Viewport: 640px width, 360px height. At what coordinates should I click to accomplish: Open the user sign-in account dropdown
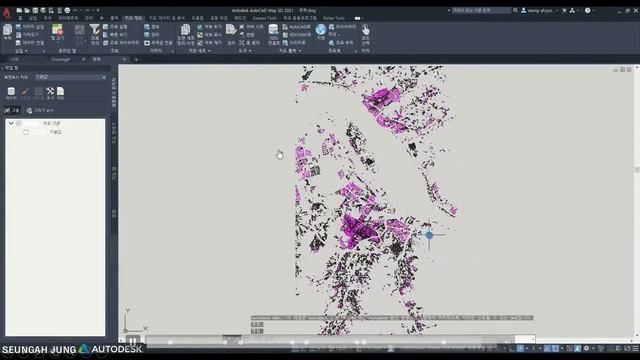click(539, 11)
